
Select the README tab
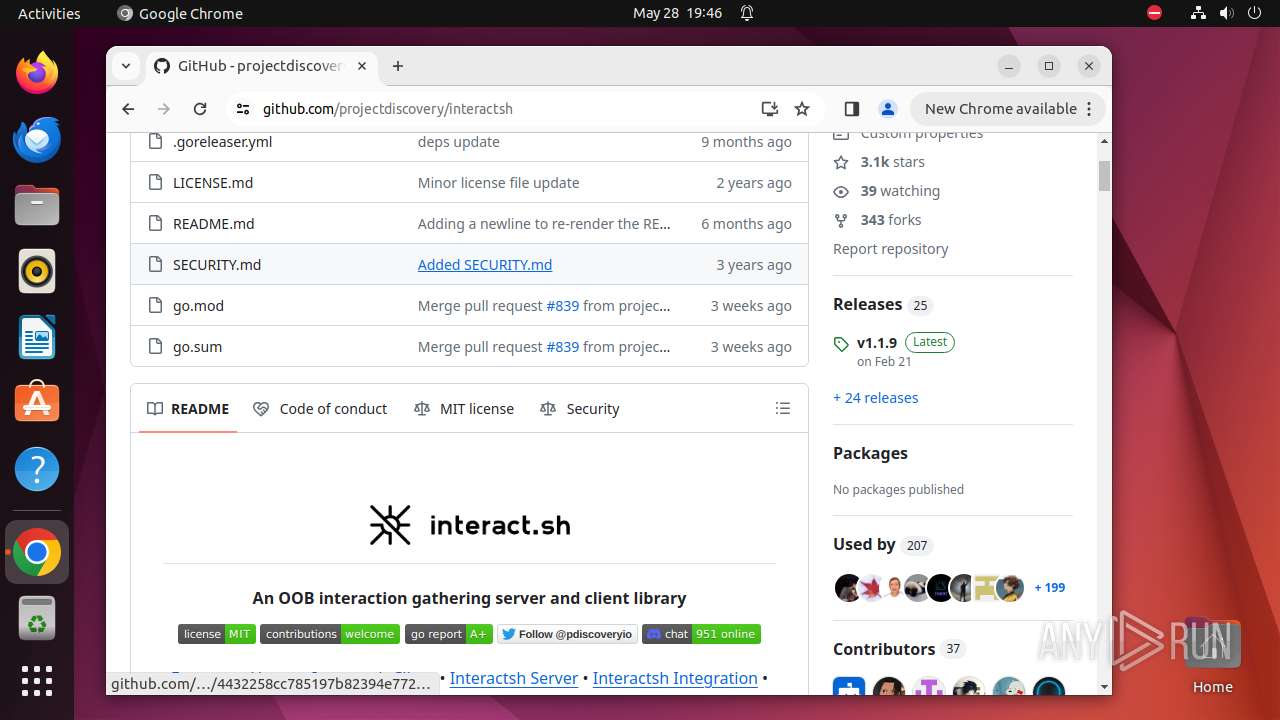(x=188, y=409)
